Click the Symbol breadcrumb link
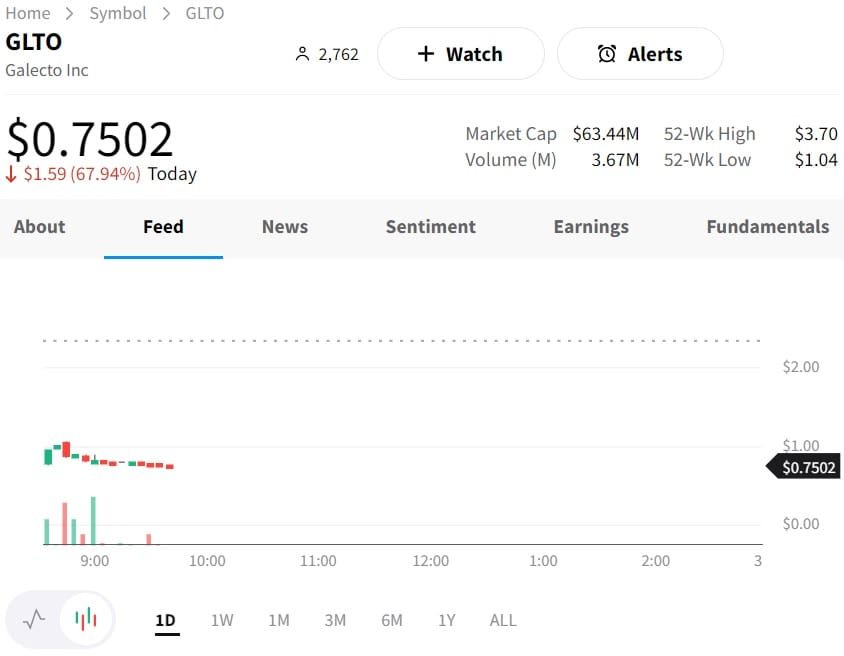 (118, 13)
